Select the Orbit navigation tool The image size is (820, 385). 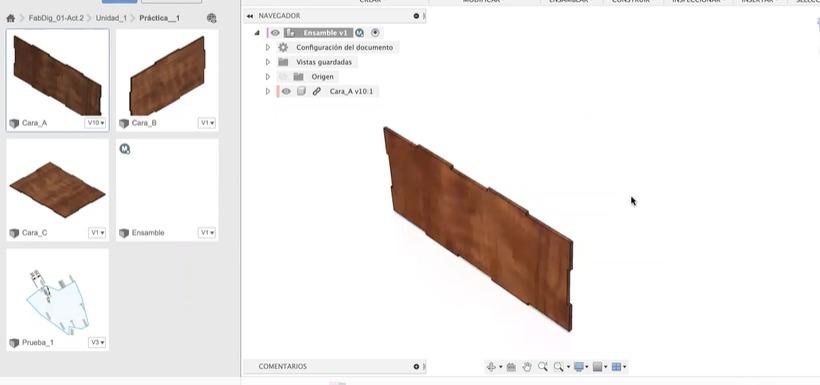(x=491, y=367)
